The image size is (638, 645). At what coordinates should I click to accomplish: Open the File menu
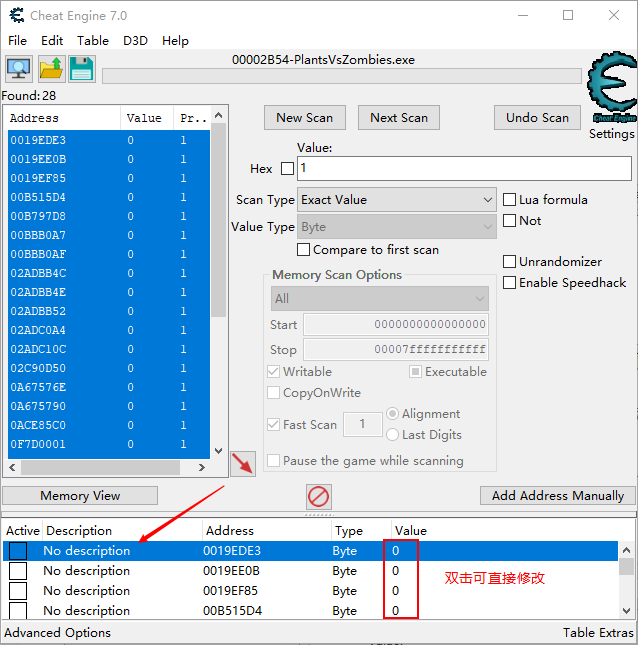(17, 41)
